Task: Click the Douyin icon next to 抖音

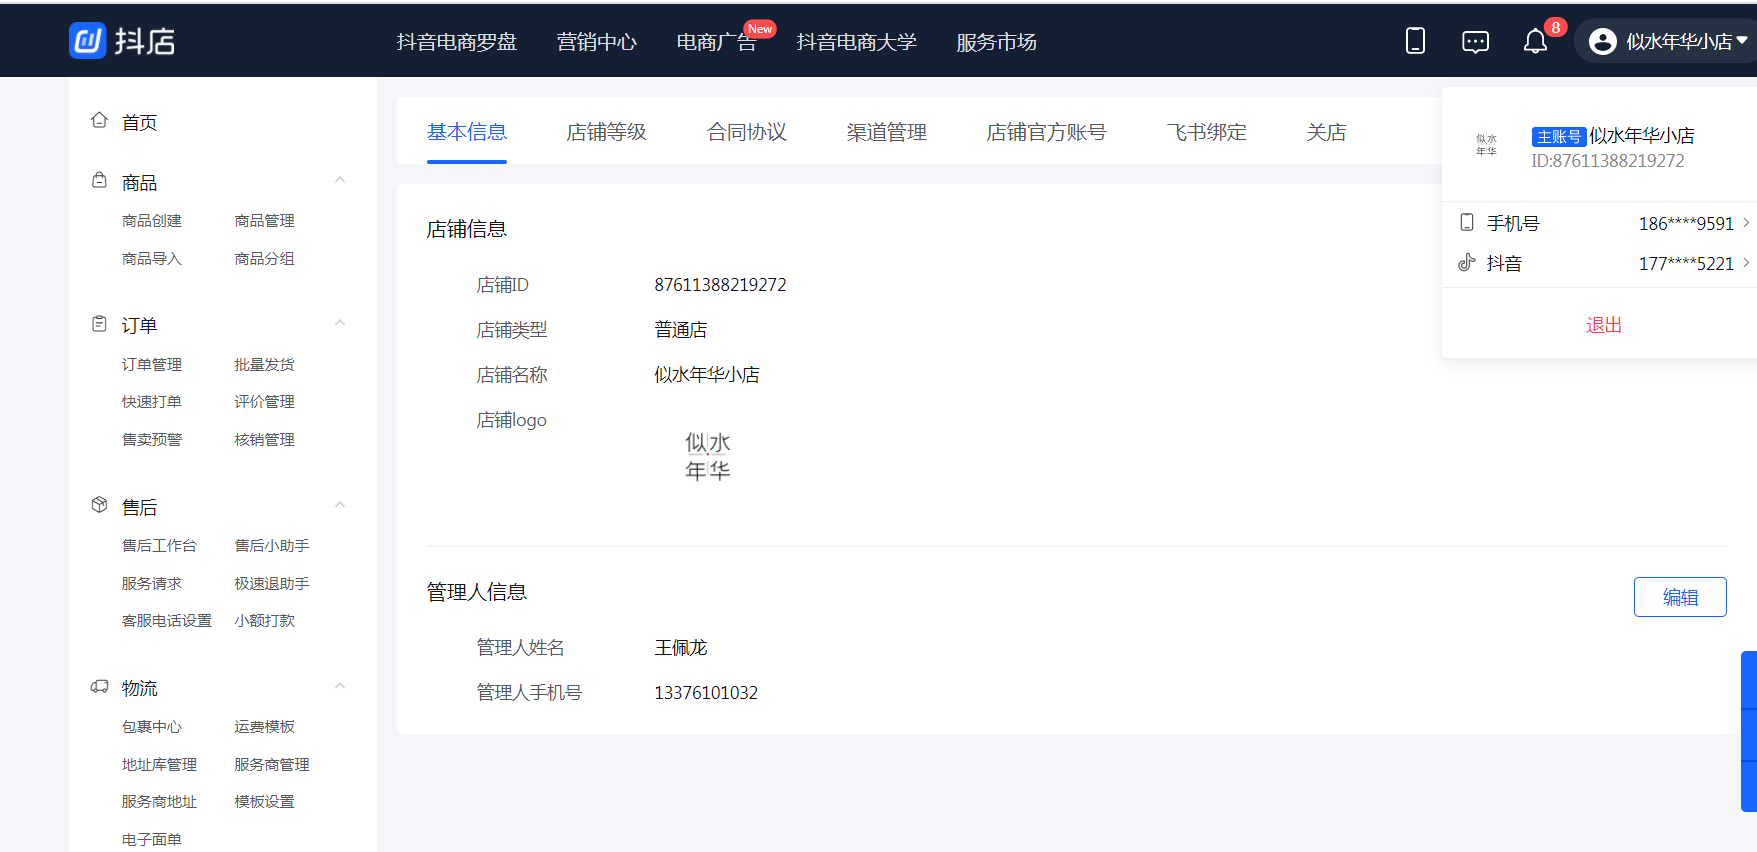Action: (1467, 262)
